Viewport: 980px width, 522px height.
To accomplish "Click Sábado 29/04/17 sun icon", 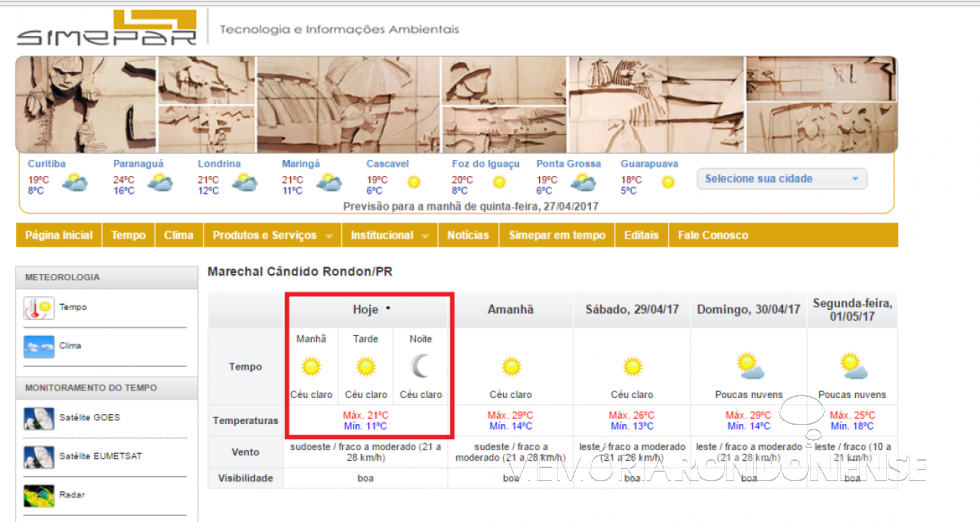I will click(x=632, y=367).
